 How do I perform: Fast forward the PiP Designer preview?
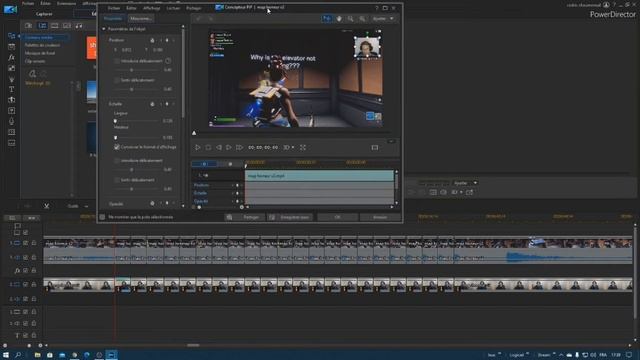pyautogui.click(x=240, y=147)
